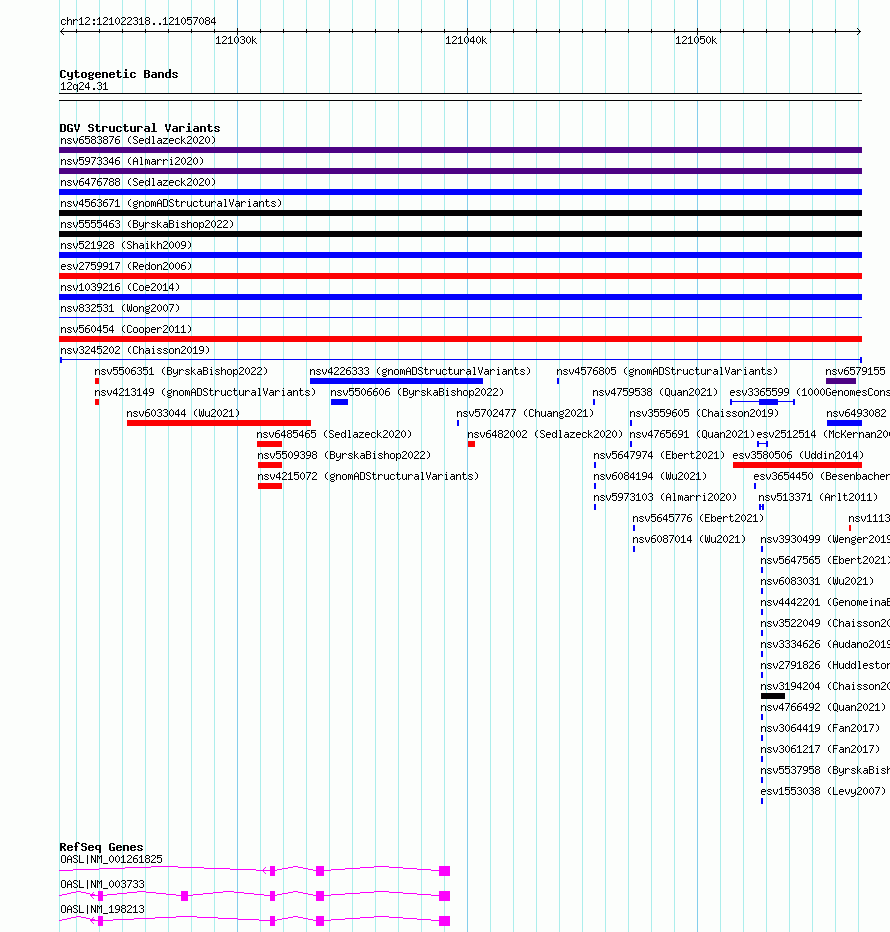Open the nsv6083031 (Wu2021) label
Viewport: 890px width, 932px height.
tap(817, 581)
